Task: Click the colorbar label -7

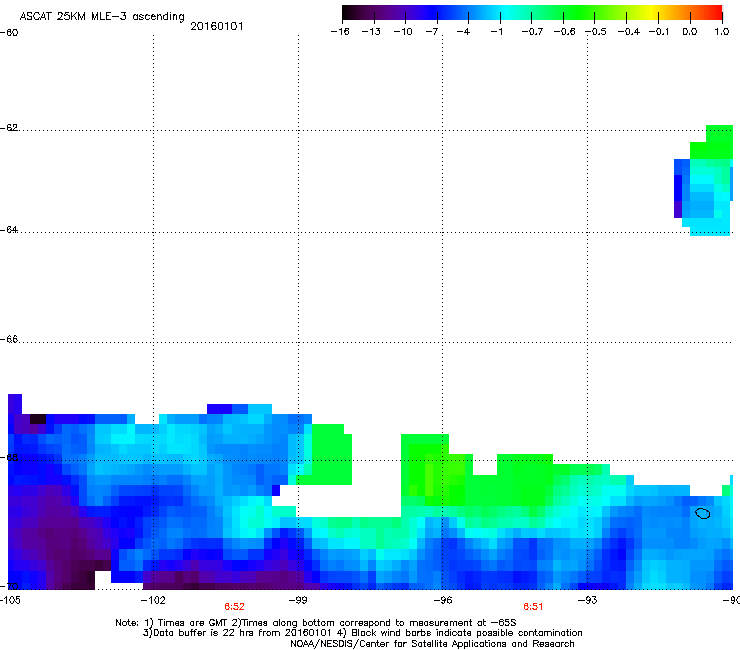Action: click(432, 32)
